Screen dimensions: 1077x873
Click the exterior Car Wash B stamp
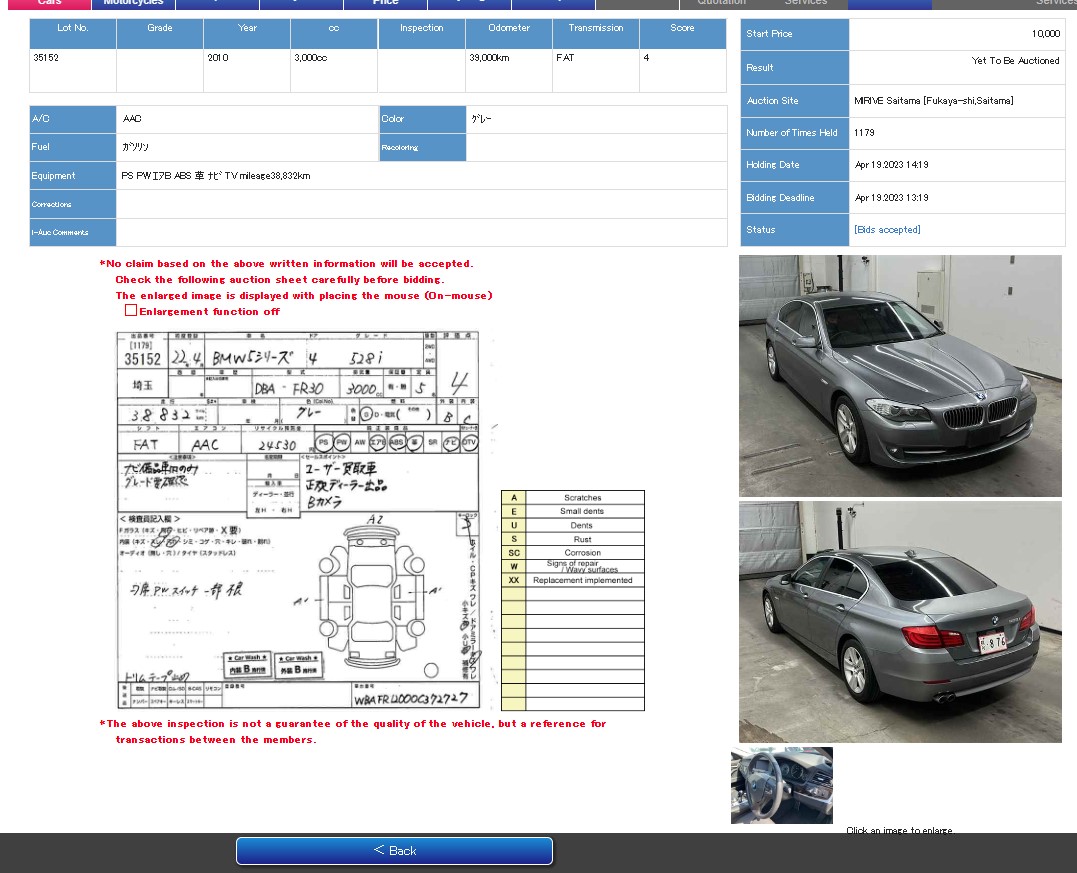299,666
